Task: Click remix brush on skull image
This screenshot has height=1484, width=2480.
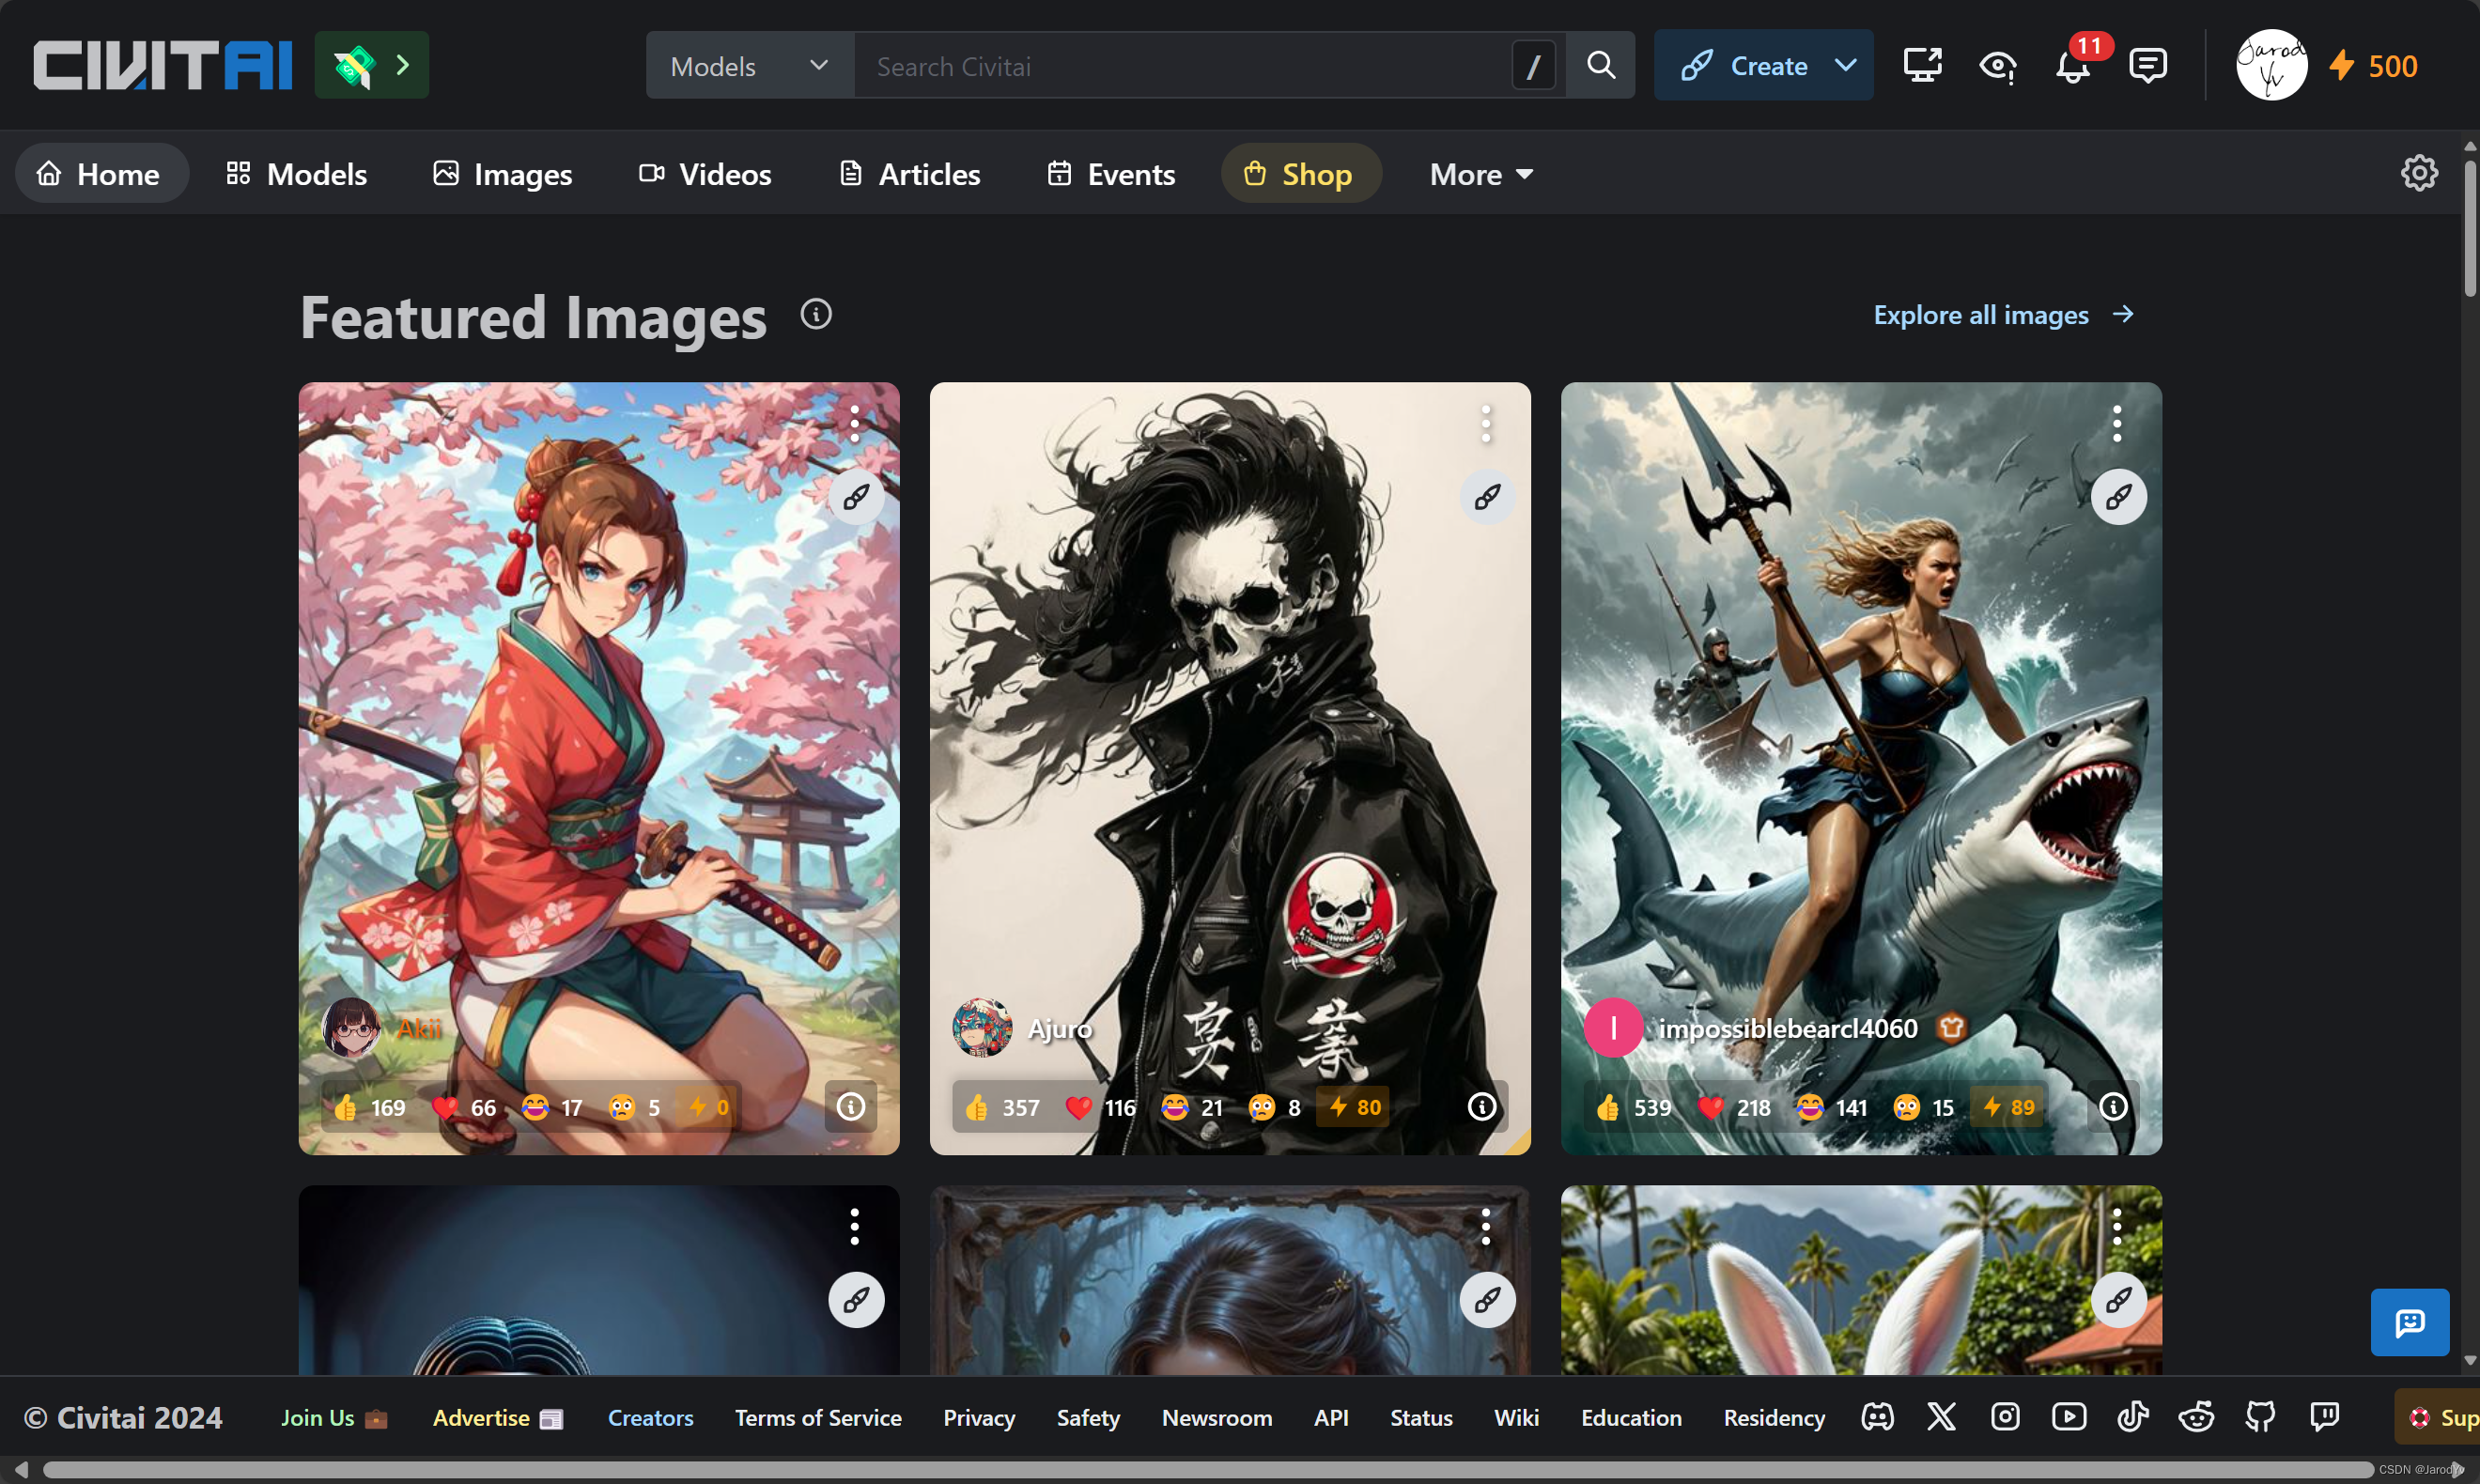Action: click(x=1487, y=497)
